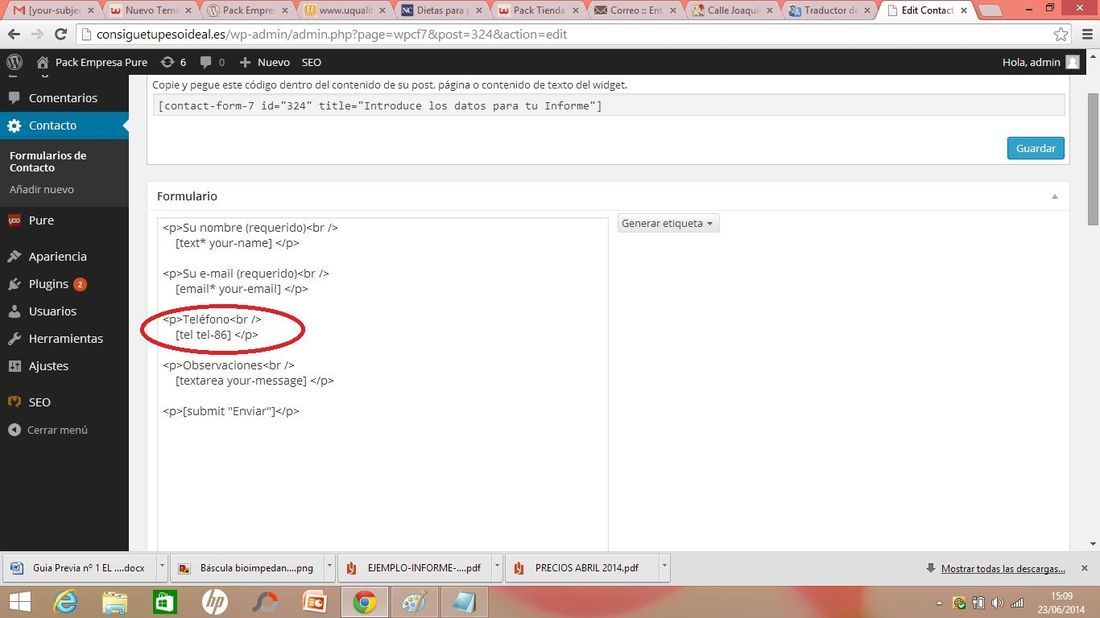The width and height of the screenshot is (1100, 618).
Task: Open Herramientas in the sidebar
Action: pos(64,339)
